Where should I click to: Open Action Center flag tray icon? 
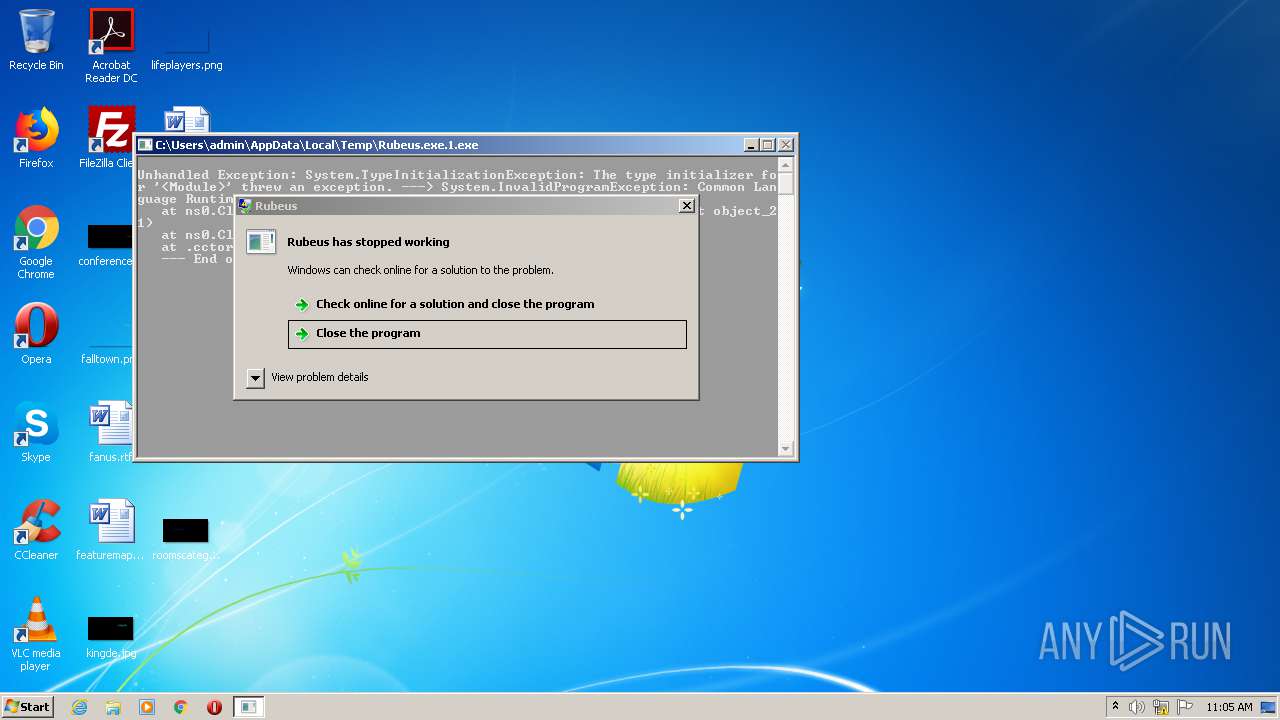(x=1185, y=707)
